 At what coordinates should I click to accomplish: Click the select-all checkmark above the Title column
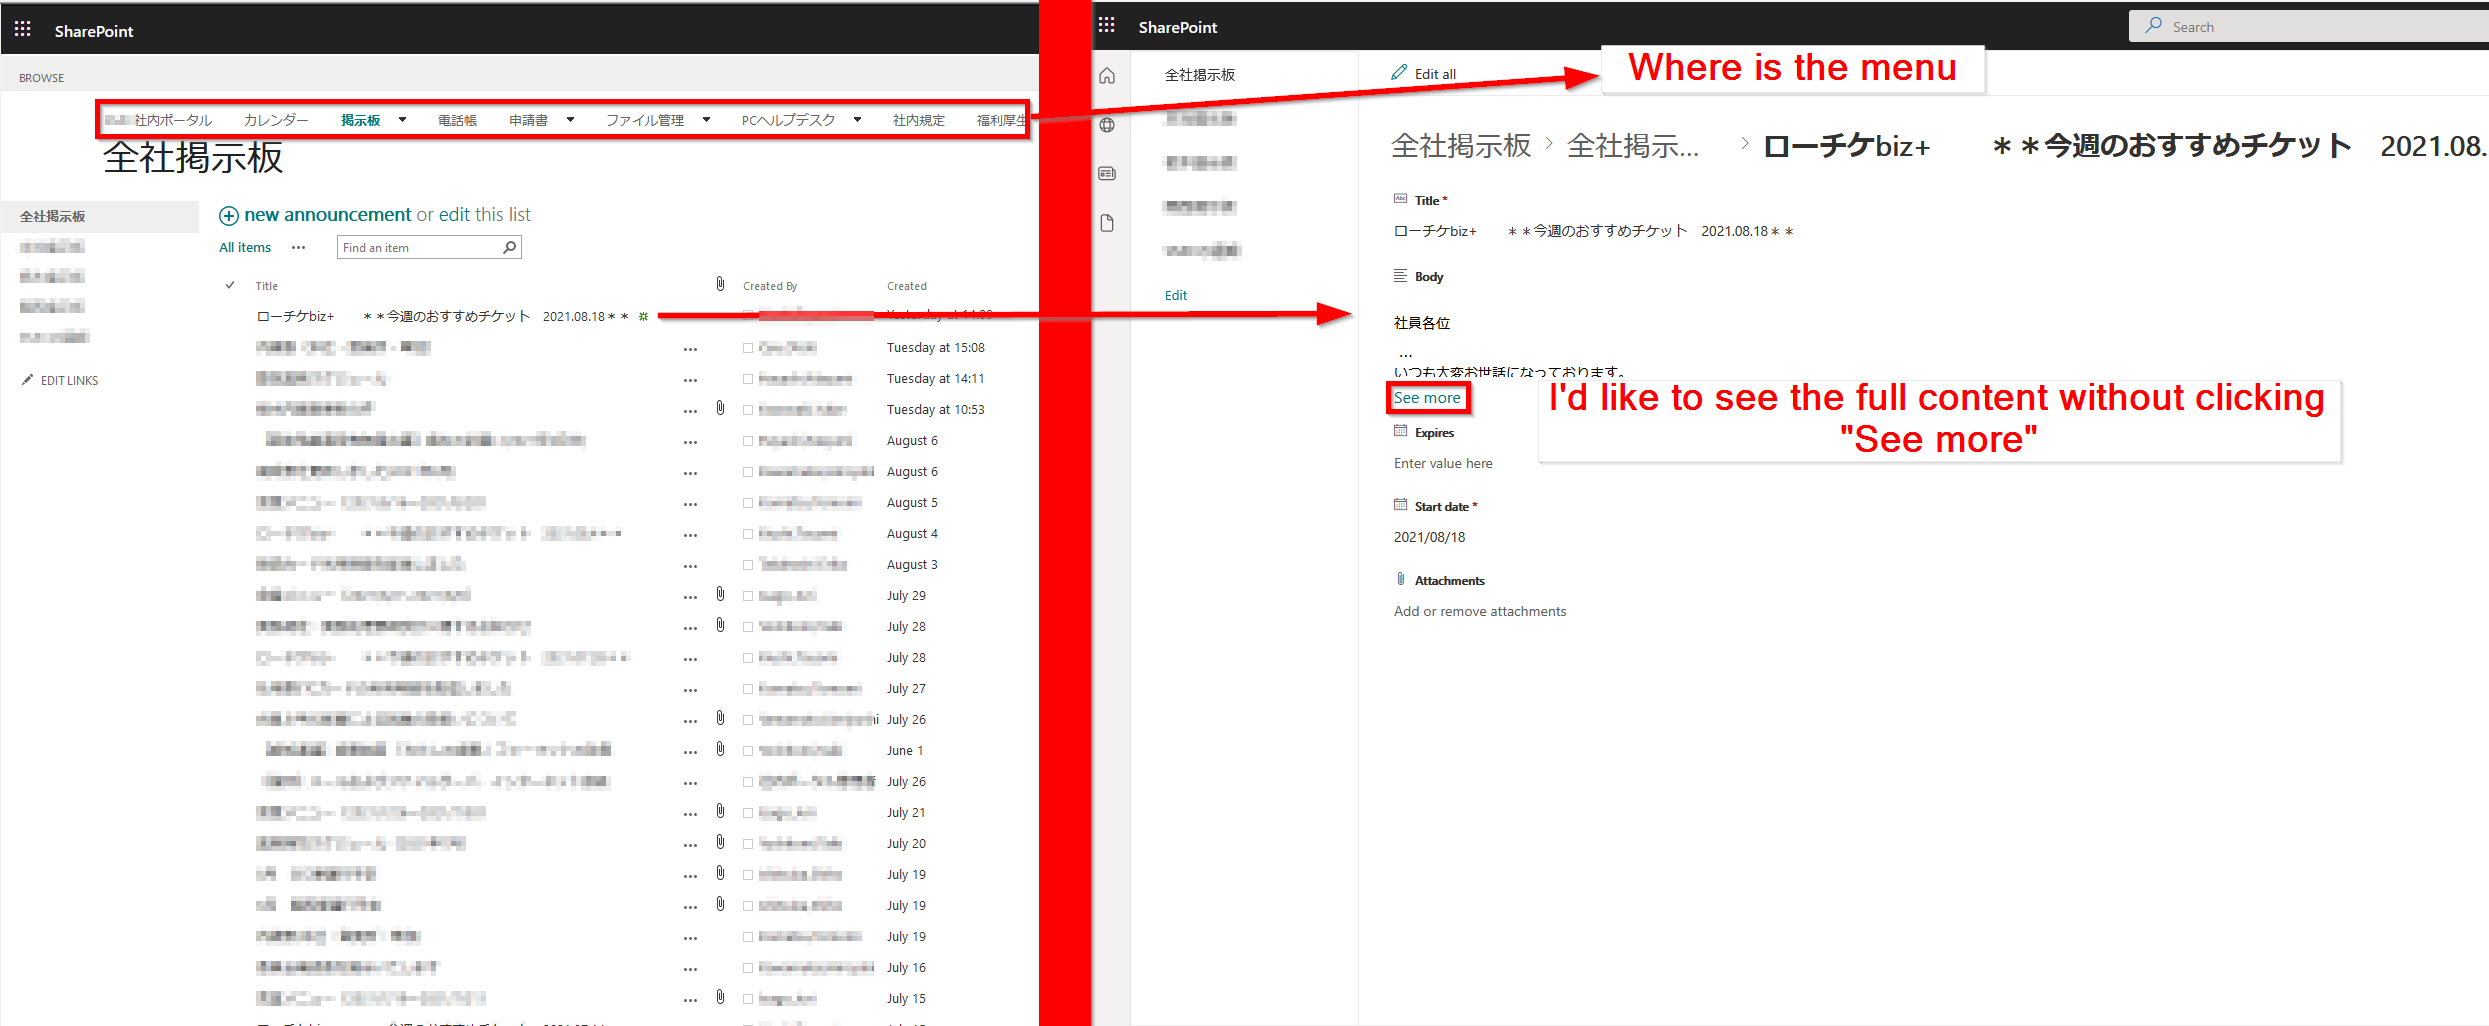pos(230,285)
